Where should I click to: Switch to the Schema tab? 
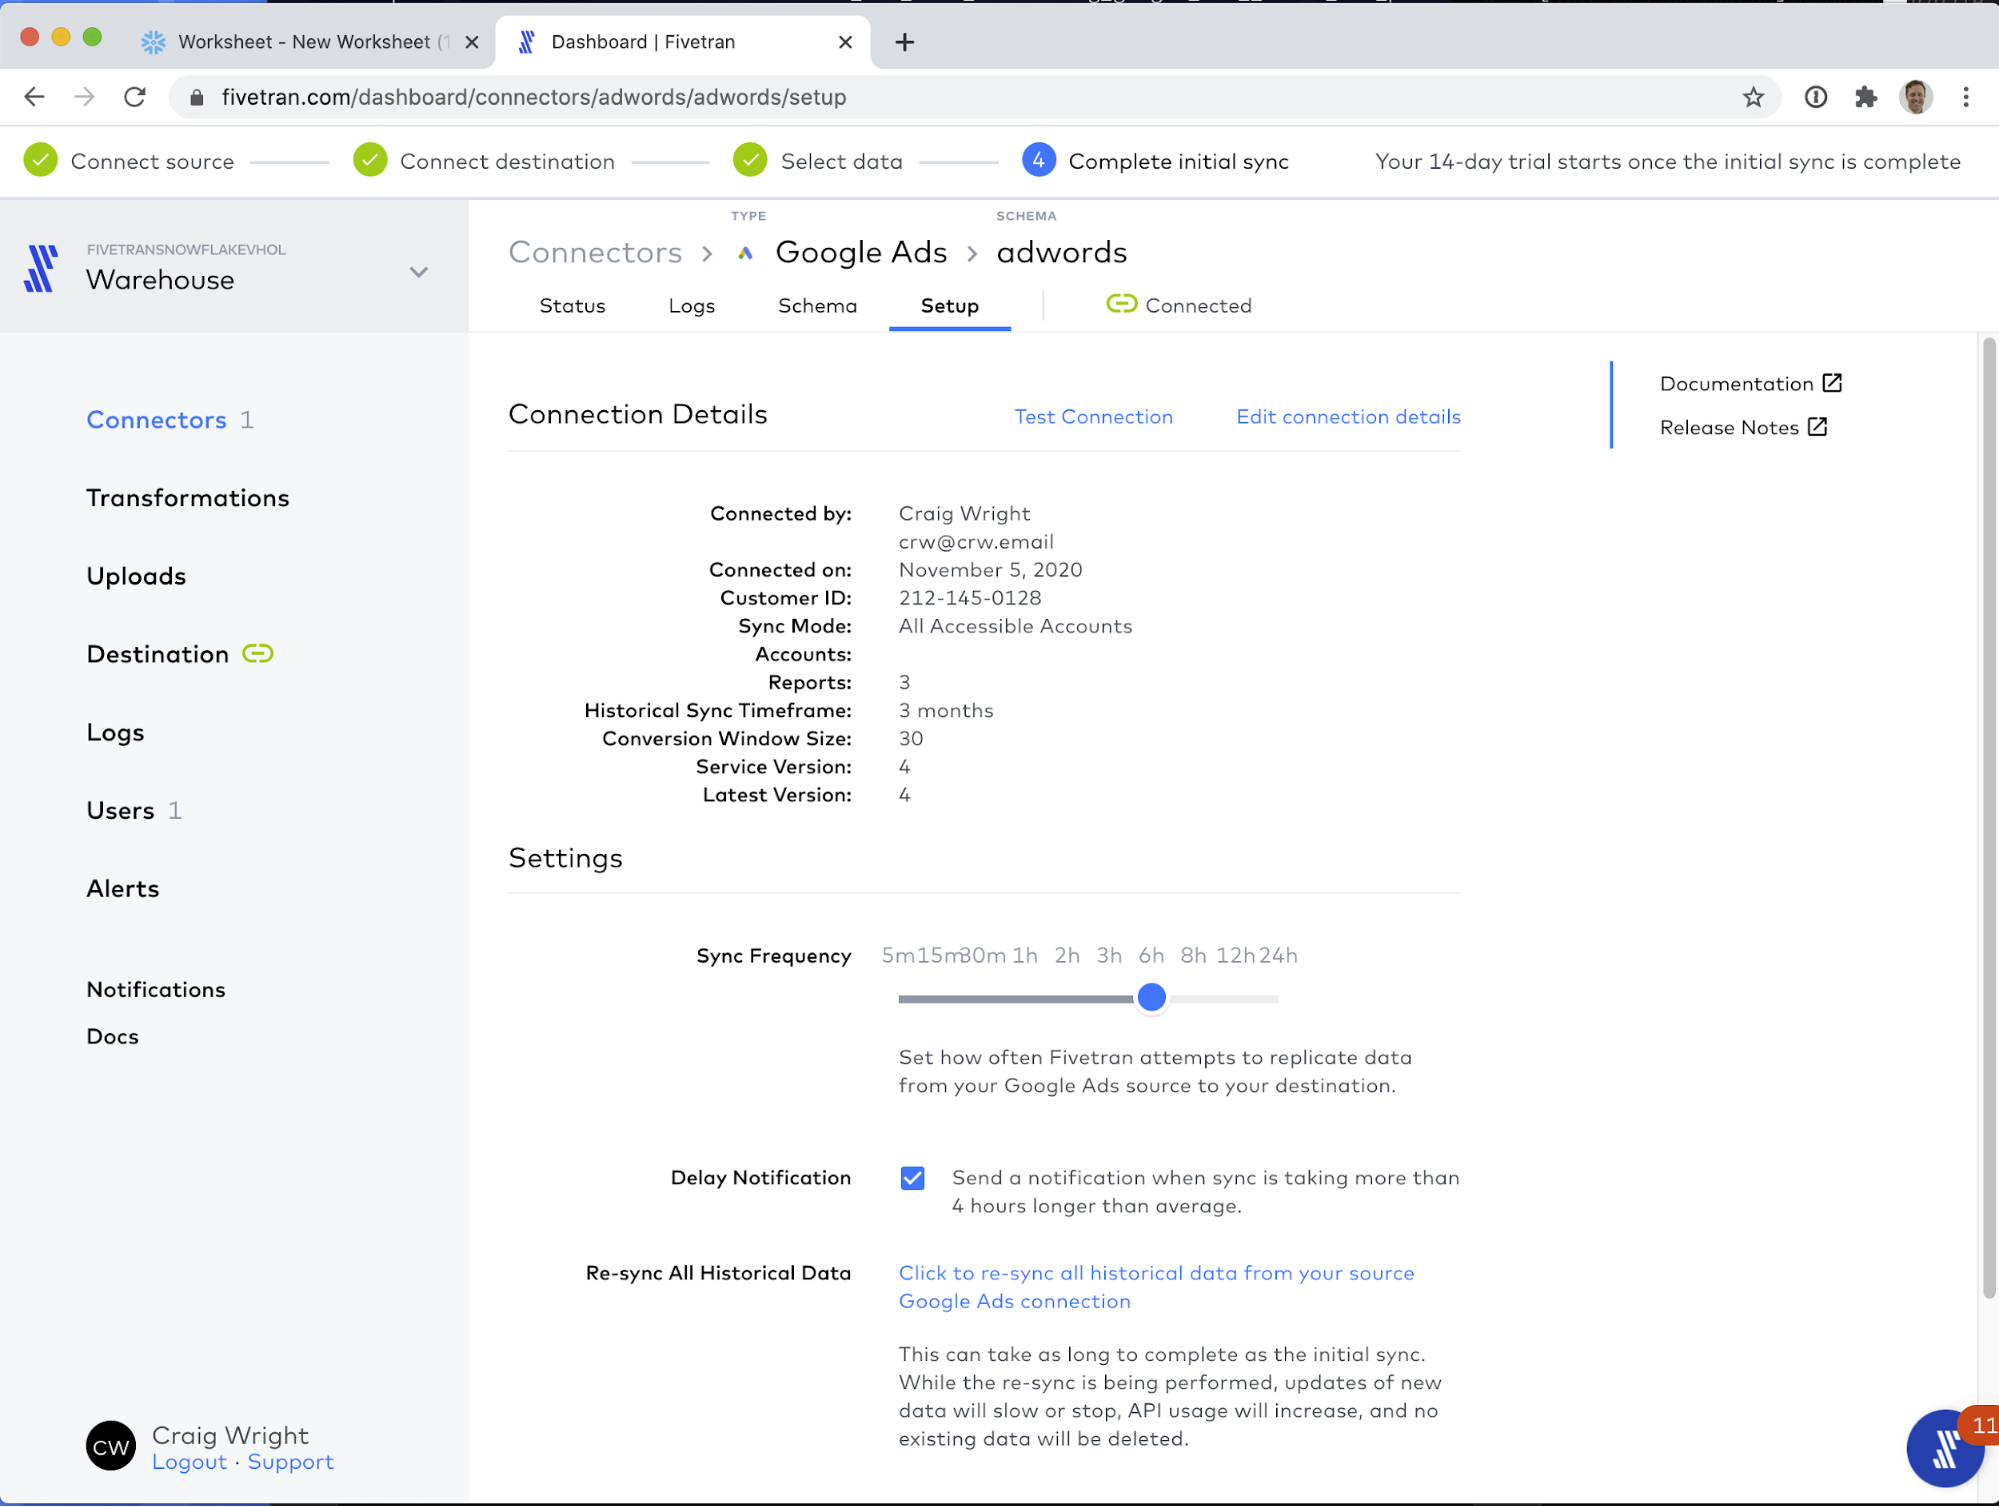(x=817, y=306)
